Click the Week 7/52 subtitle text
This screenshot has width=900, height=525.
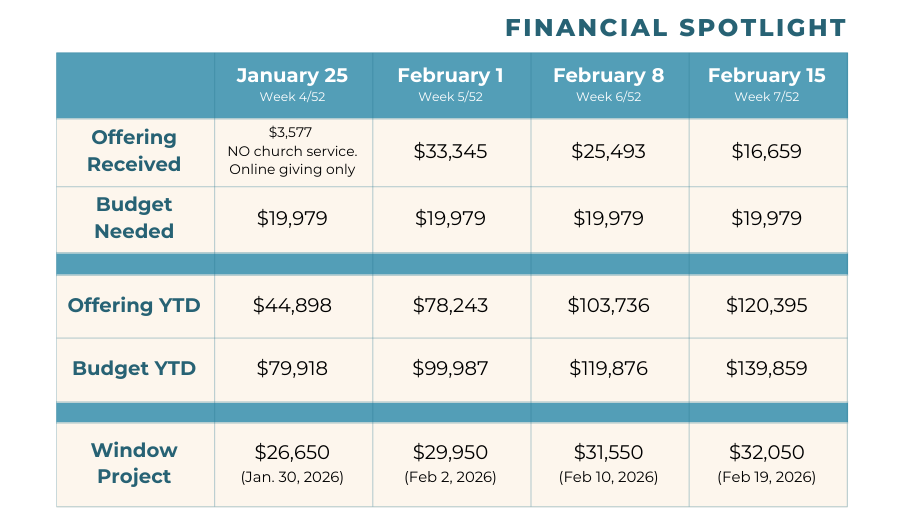[x=766, y=97]
